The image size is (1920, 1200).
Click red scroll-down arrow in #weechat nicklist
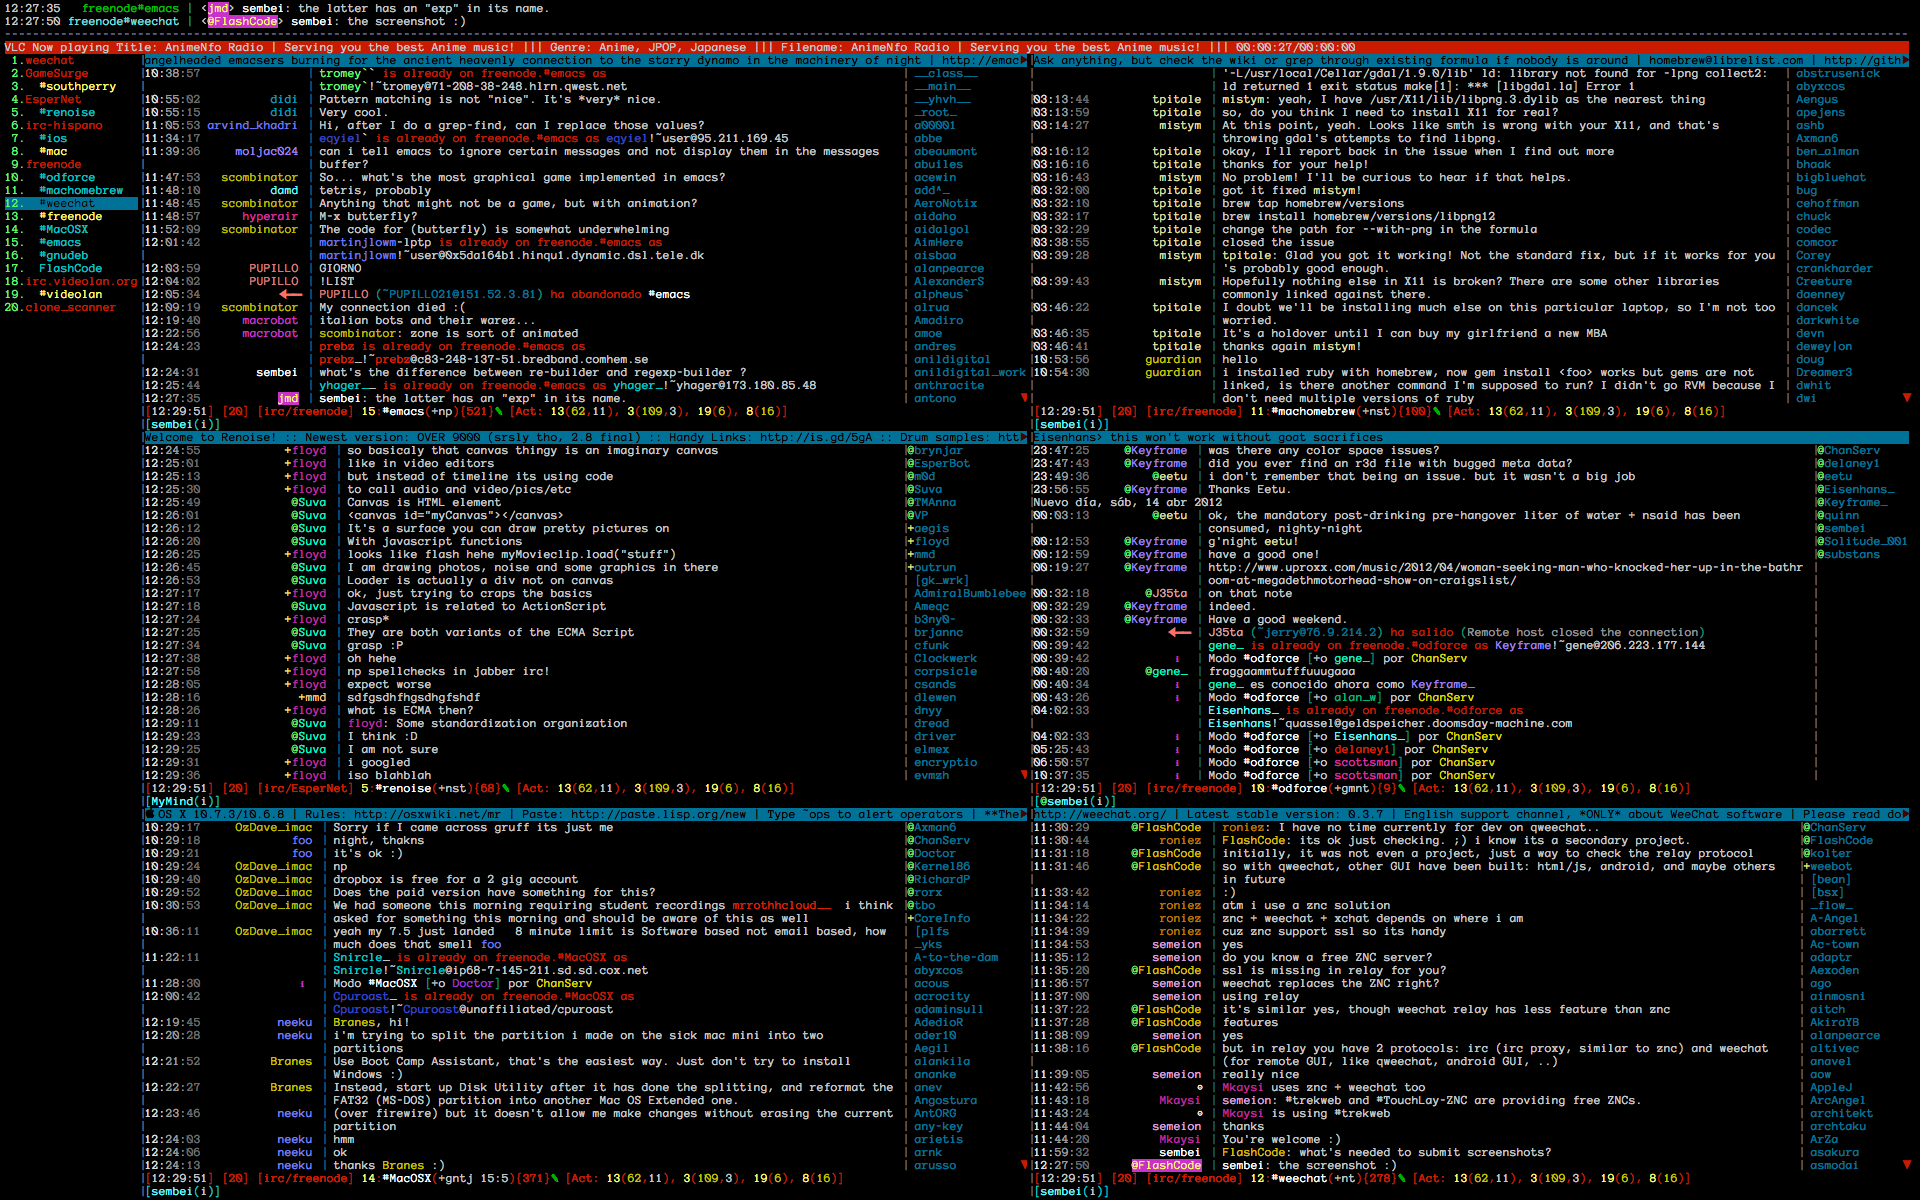[1906, 1165]
